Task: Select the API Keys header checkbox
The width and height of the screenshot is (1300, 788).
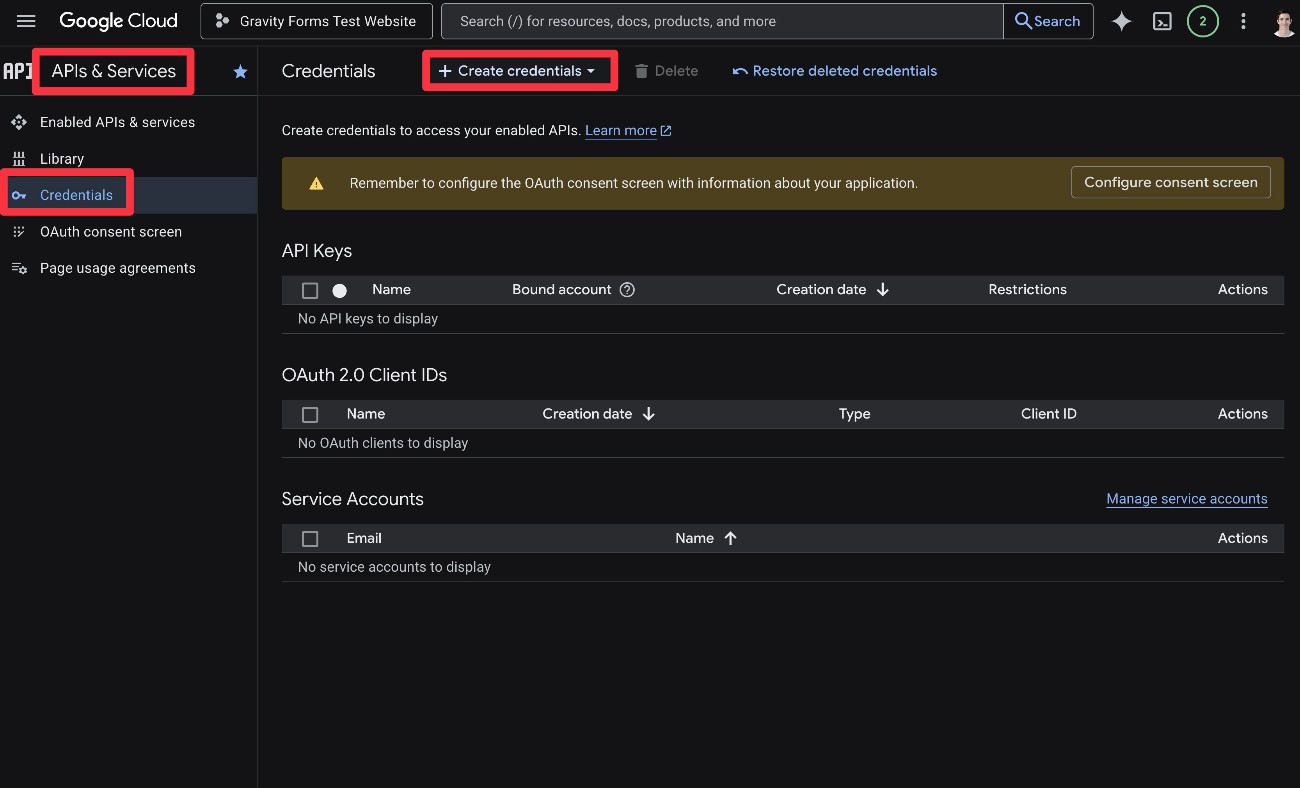Action: pos(310,289)
